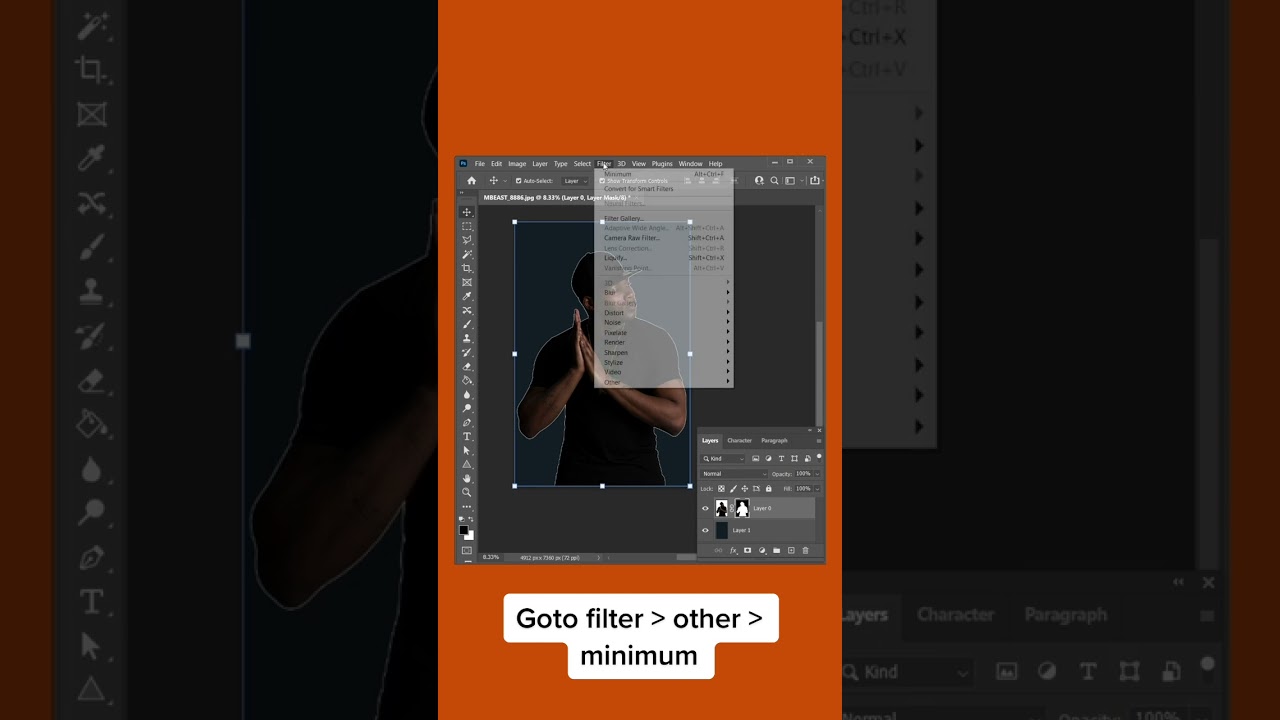
Task: Switch to the Character tab
Action: click(x=740, y=440)
